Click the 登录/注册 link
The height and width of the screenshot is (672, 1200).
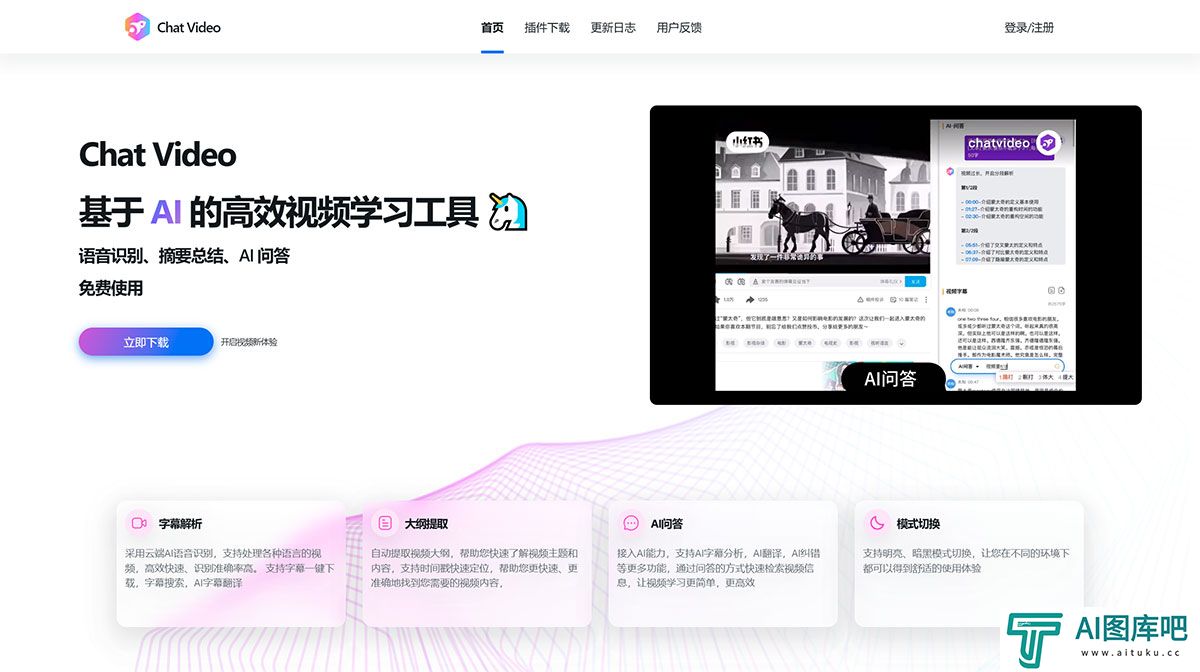click(x=1029, y=28)
